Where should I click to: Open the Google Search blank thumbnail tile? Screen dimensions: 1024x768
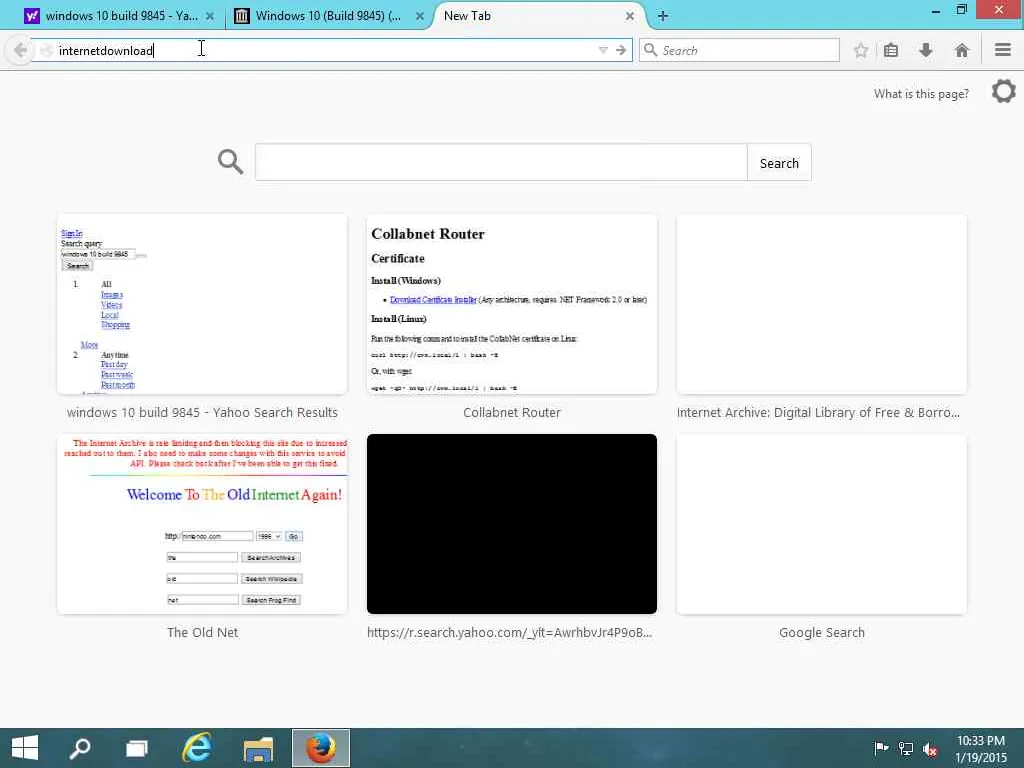[x=822, y=524]
